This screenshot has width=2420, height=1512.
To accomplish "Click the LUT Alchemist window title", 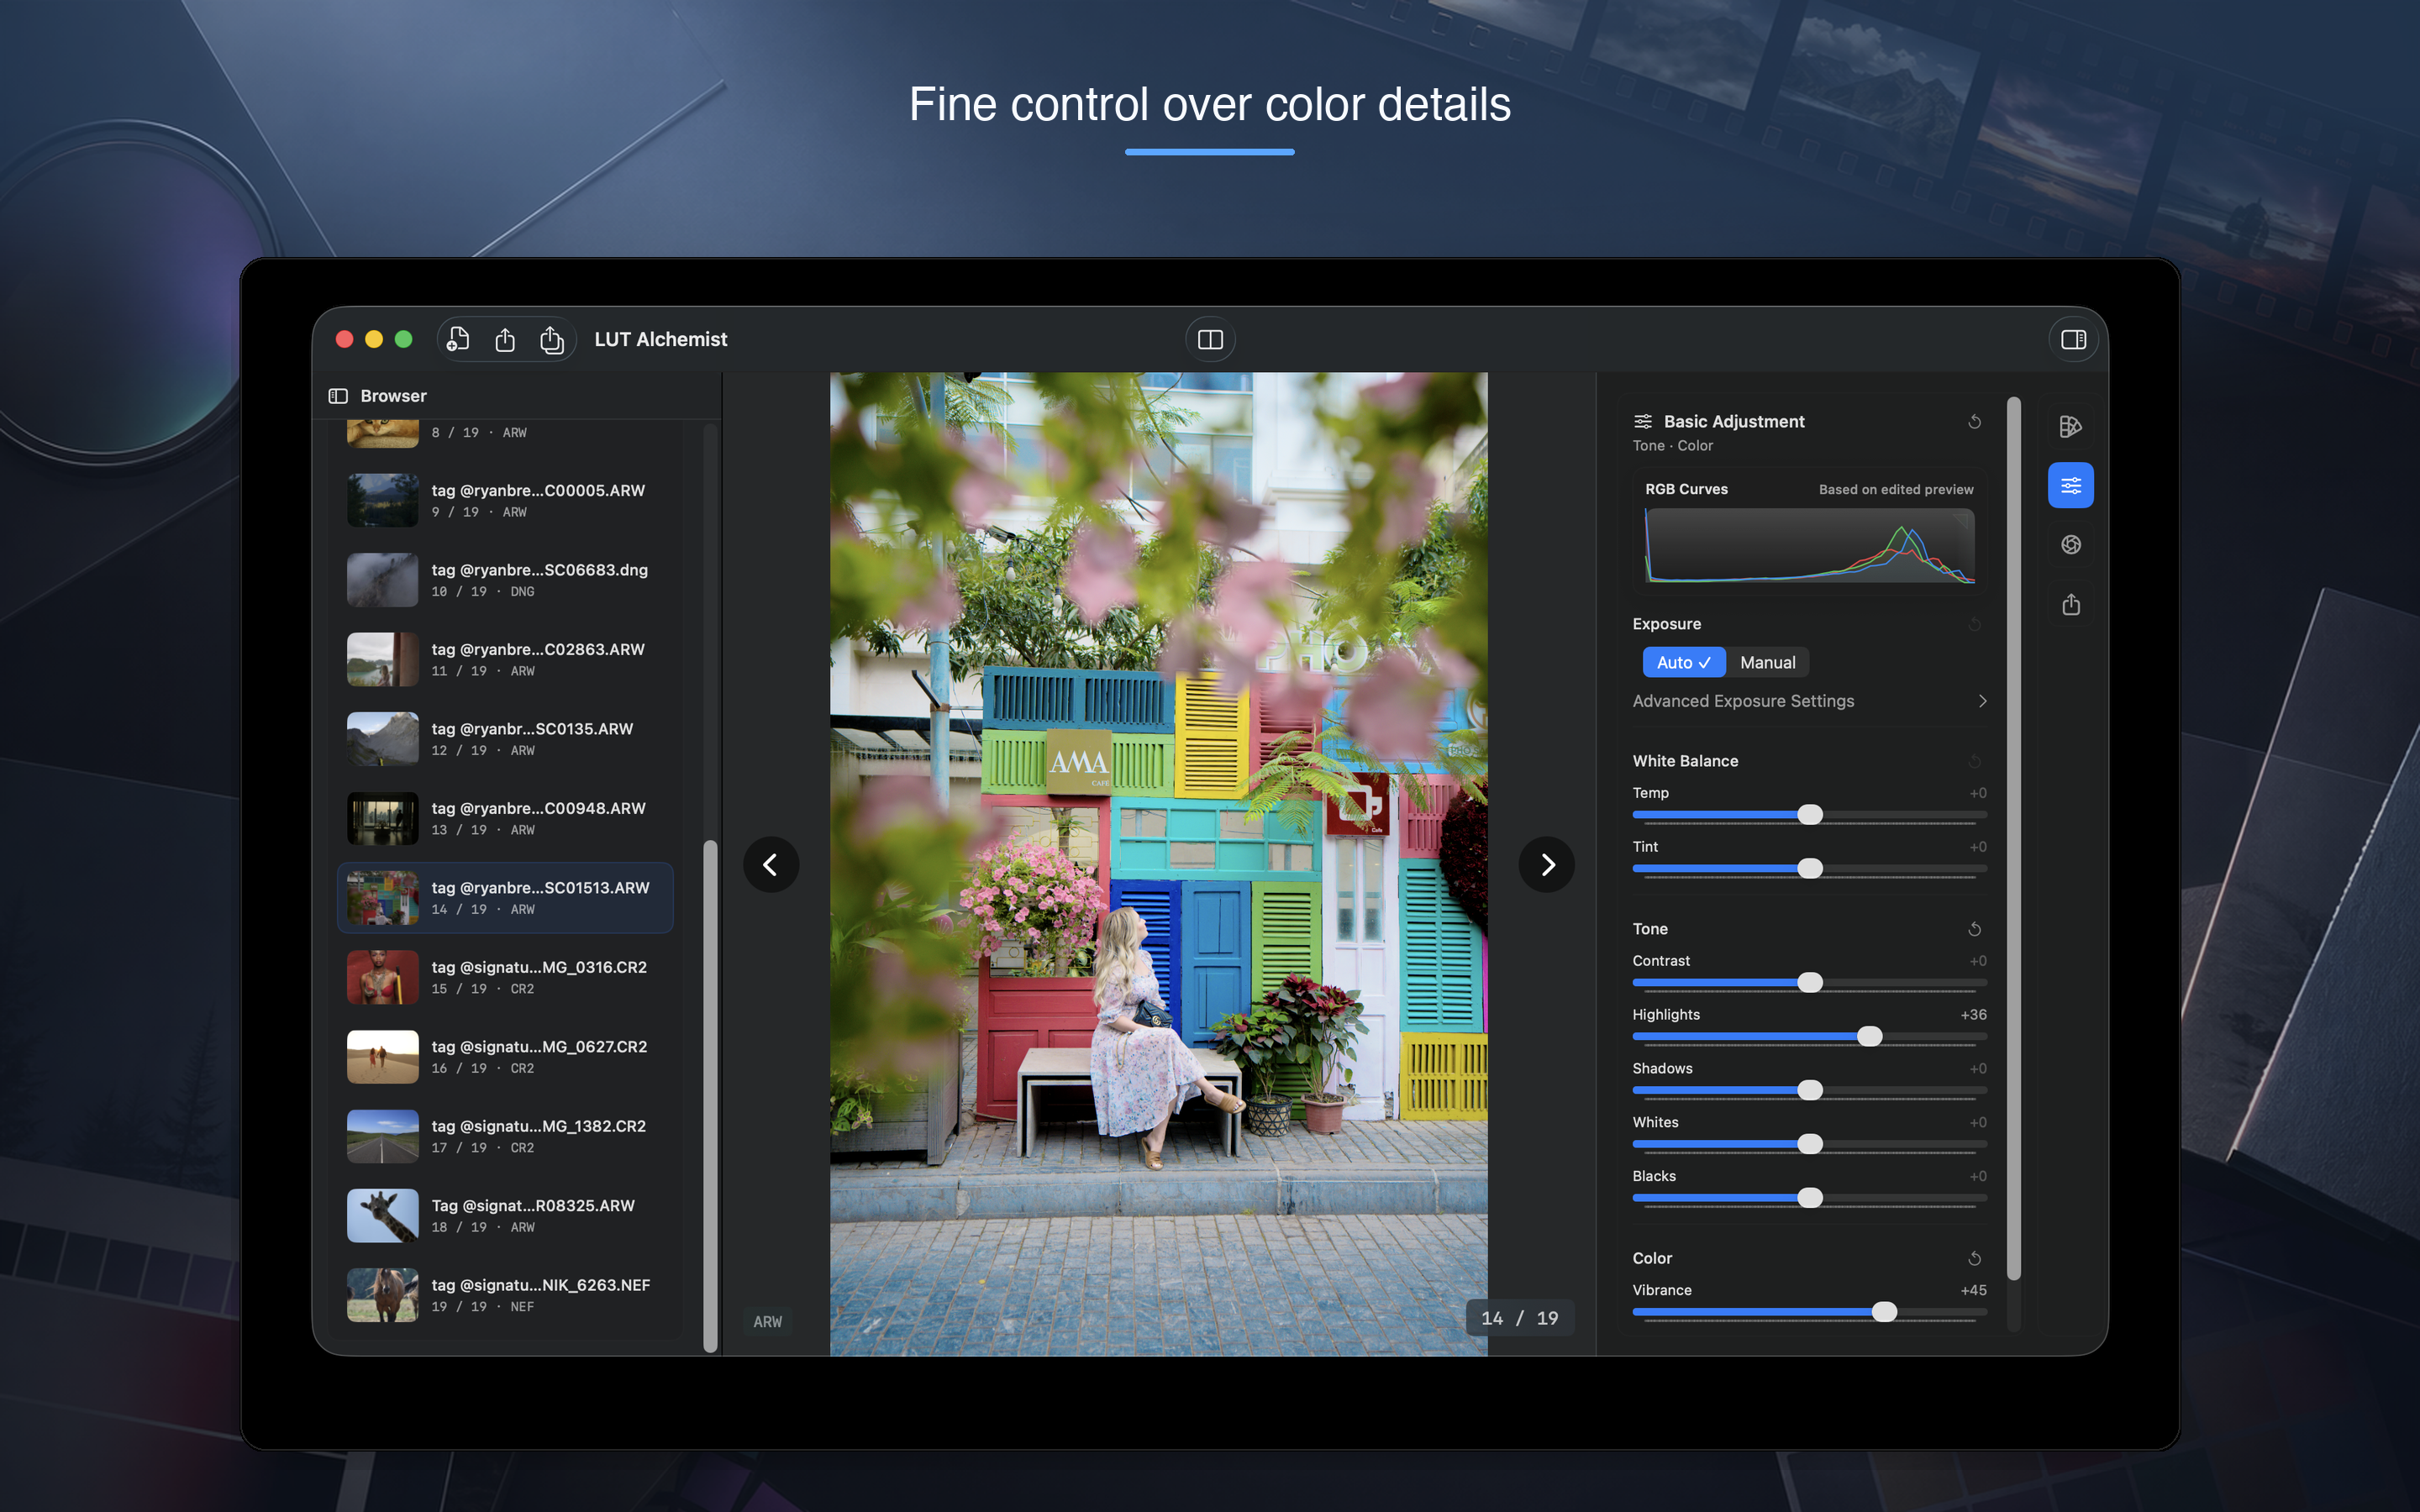I will [x=660, y=339].
